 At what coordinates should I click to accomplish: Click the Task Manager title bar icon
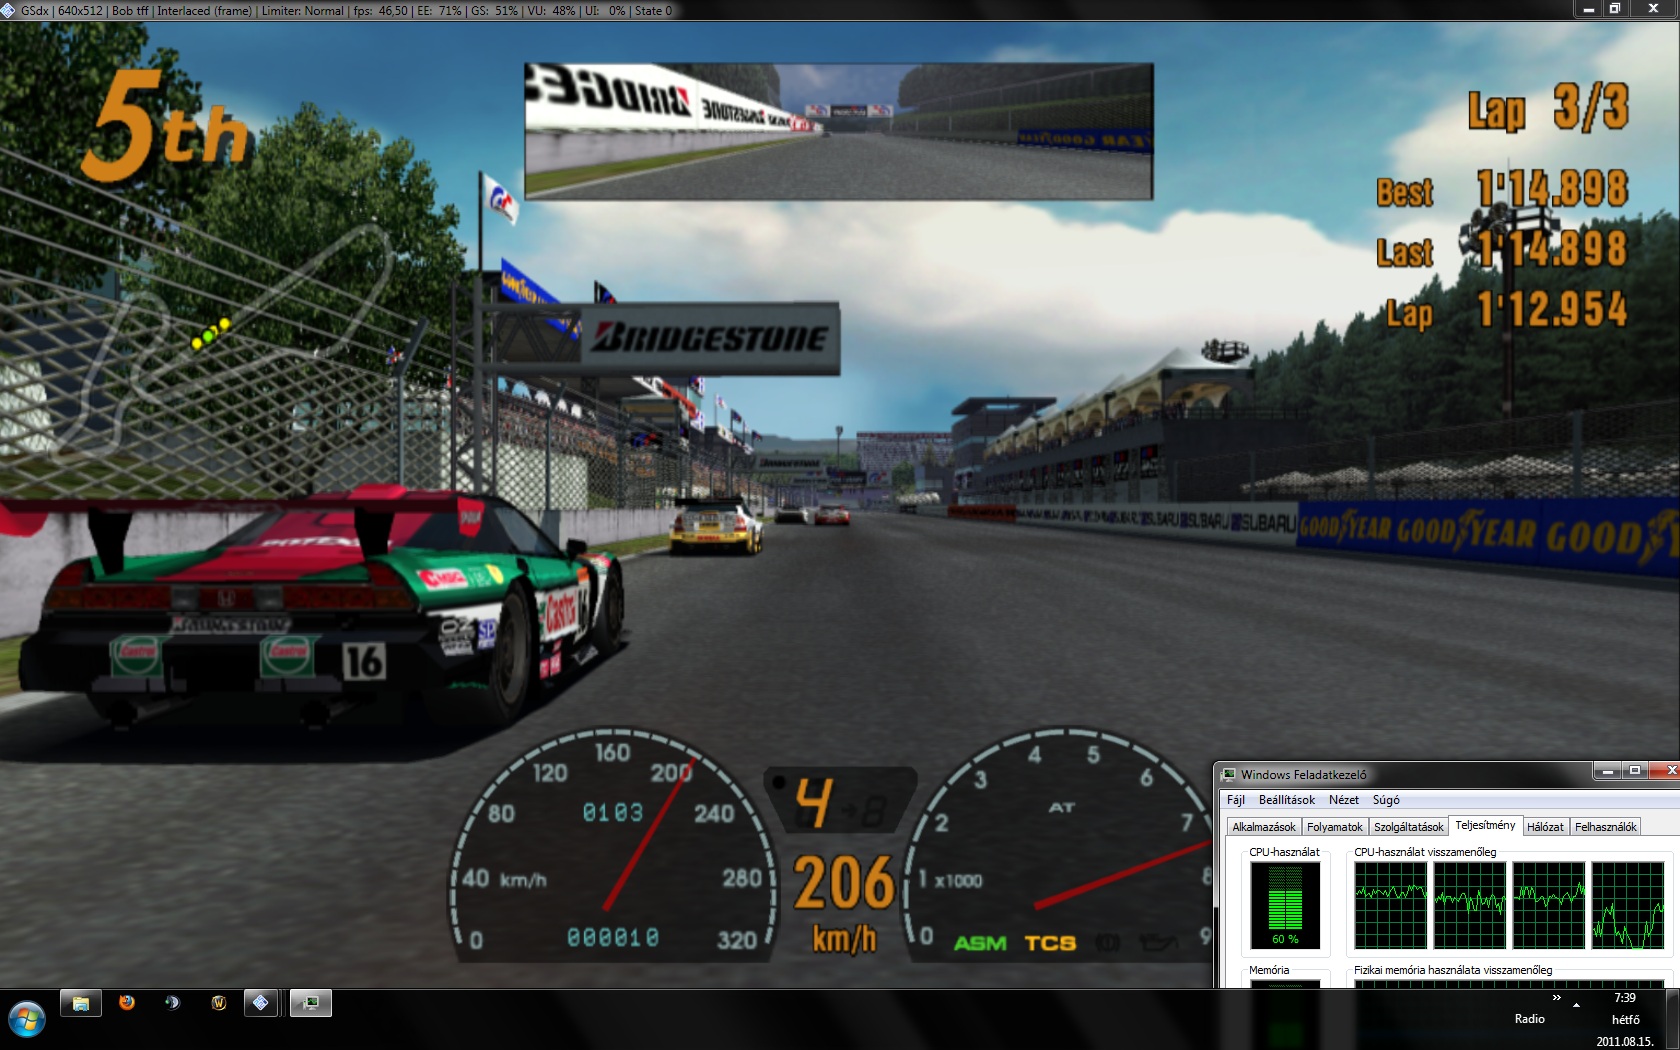1229,774
